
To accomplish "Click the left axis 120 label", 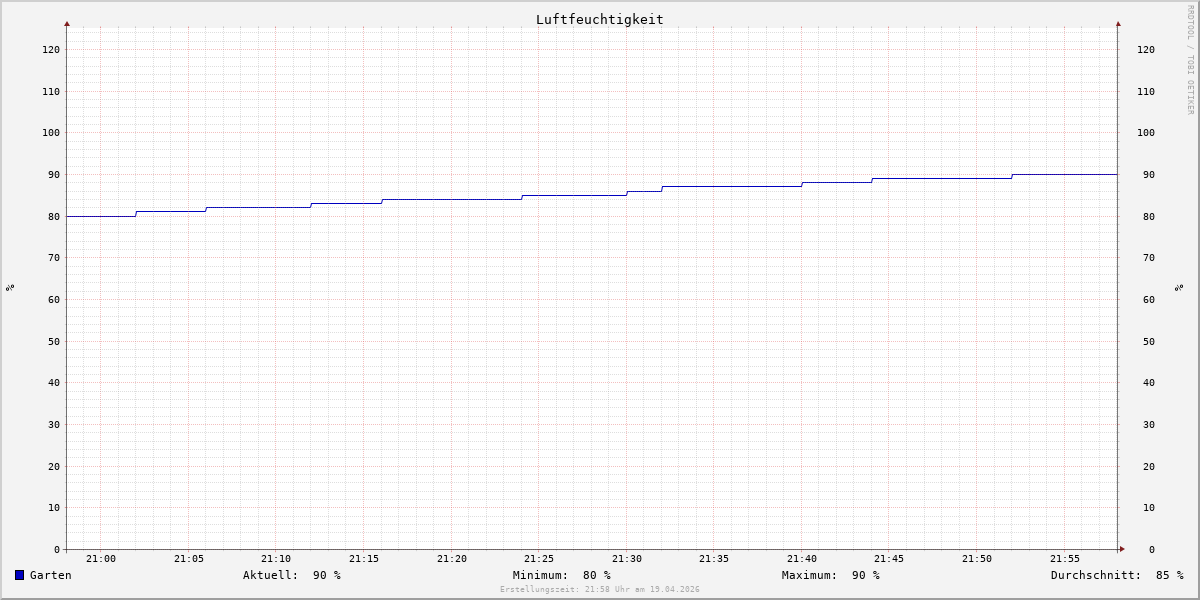I will click(x=51, y=49).
